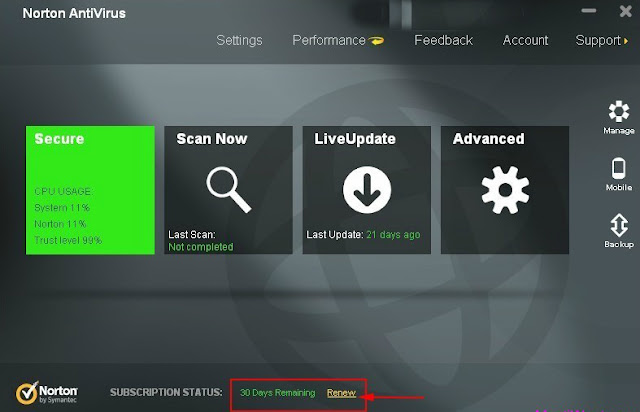Click the Norton by Symantec logo
640x412 pixels.
46,393
